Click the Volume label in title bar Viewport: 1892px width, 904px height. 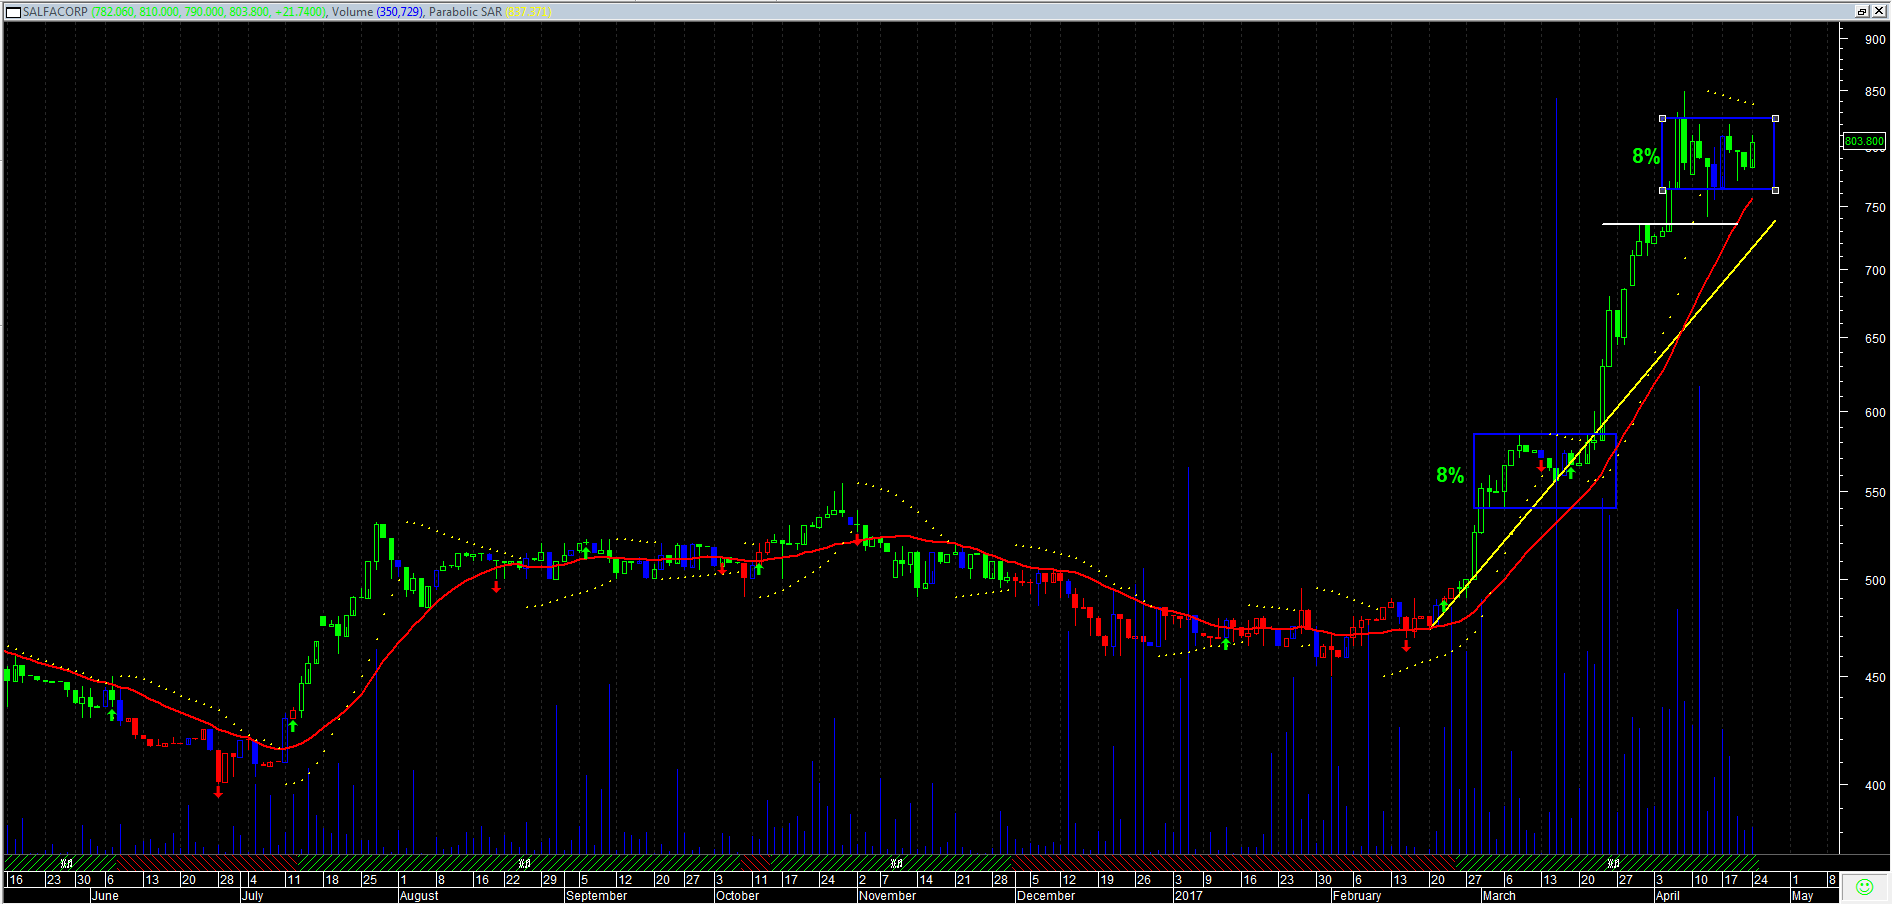tap(352, 12)
